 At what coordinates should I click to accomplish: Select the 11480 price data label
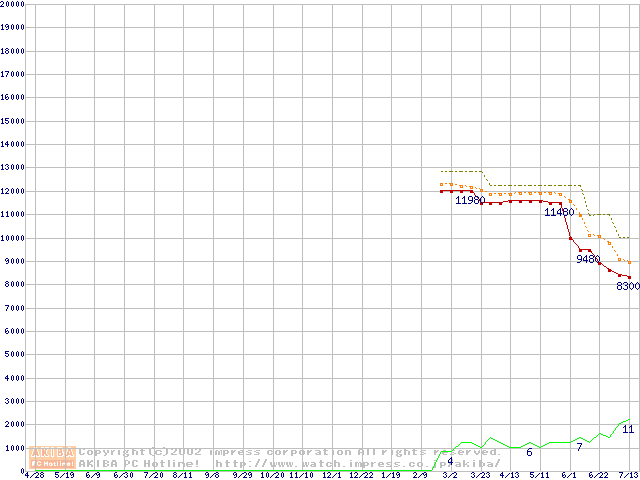(x=559, y=212)
